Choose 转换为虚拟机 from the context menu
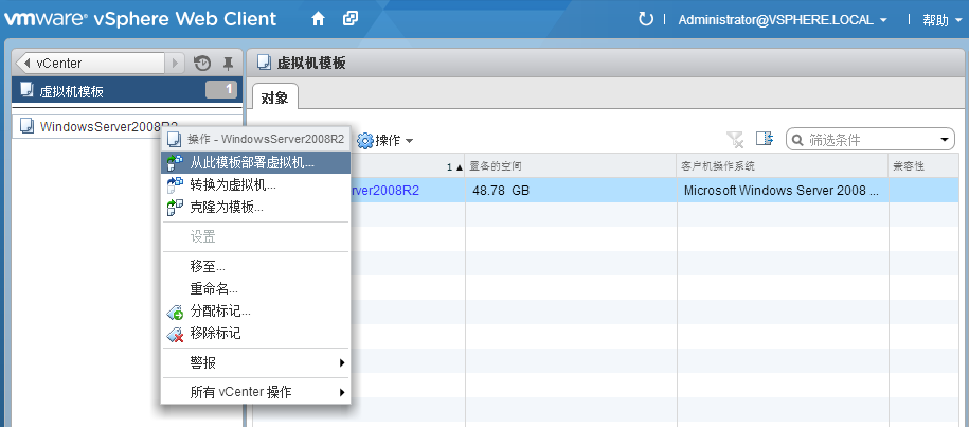970x427 pixels. point(256,184)
